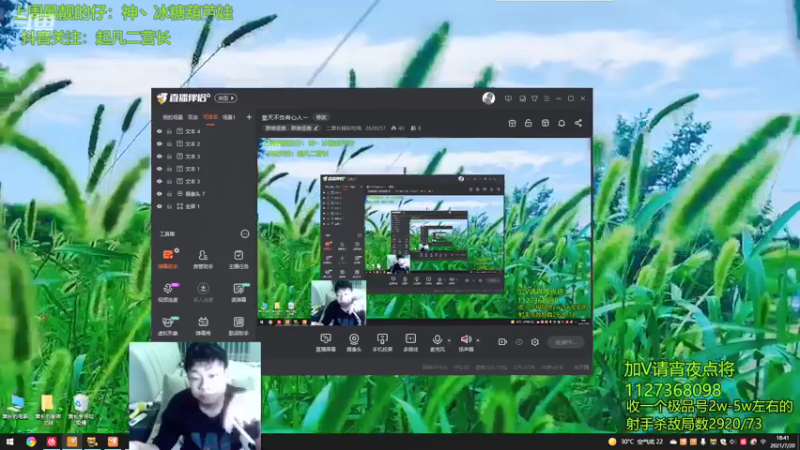This screenshot has width=800, height=450.
Task: Open the 读弹幕 tool
Action: [238, 292]
